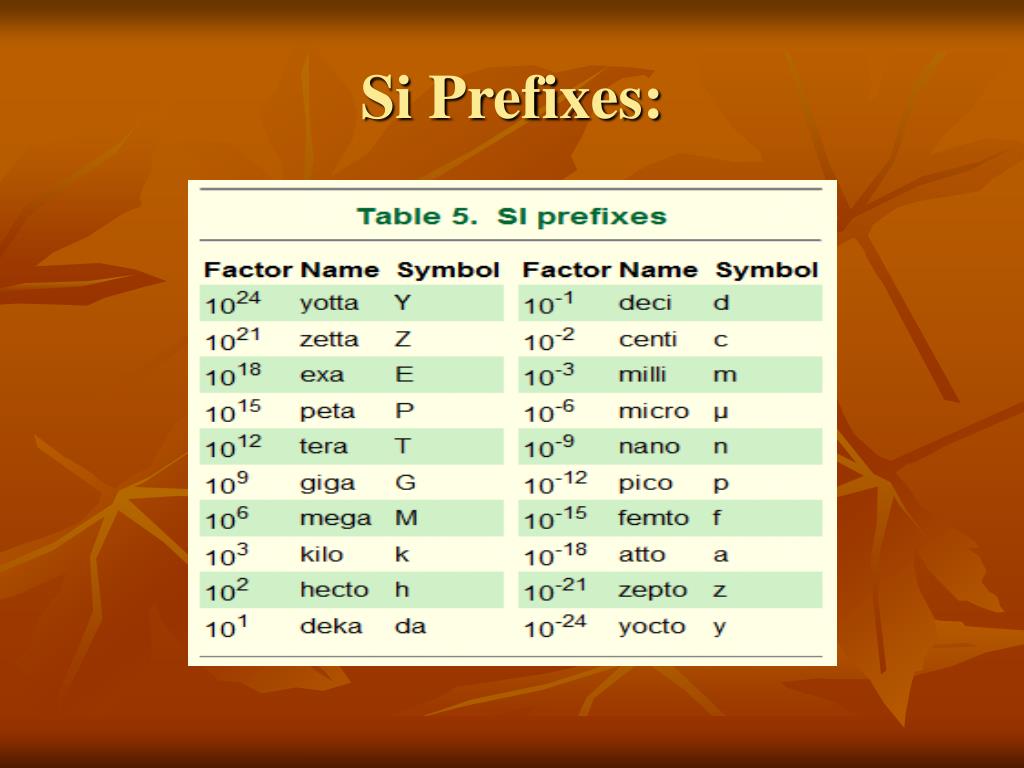Select symbol "µ" in the micro row
Screen dimensions: 1024x768
[721, 413]
